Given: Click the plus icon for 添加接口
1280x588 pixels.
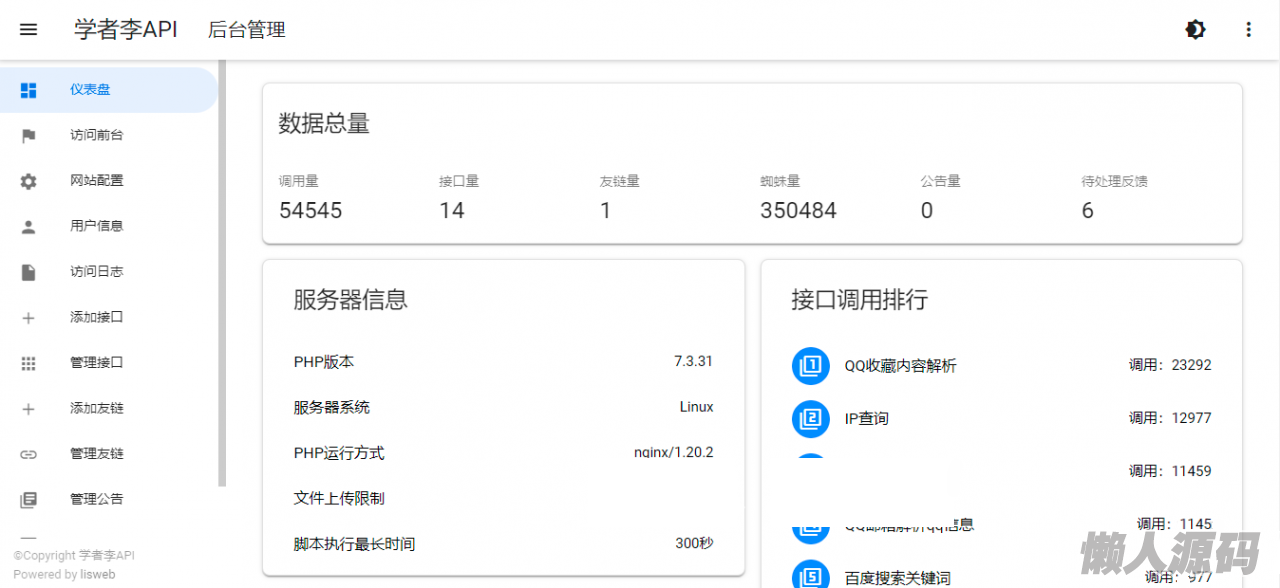Looking at the screenshot, I should [x=28, y=318].
